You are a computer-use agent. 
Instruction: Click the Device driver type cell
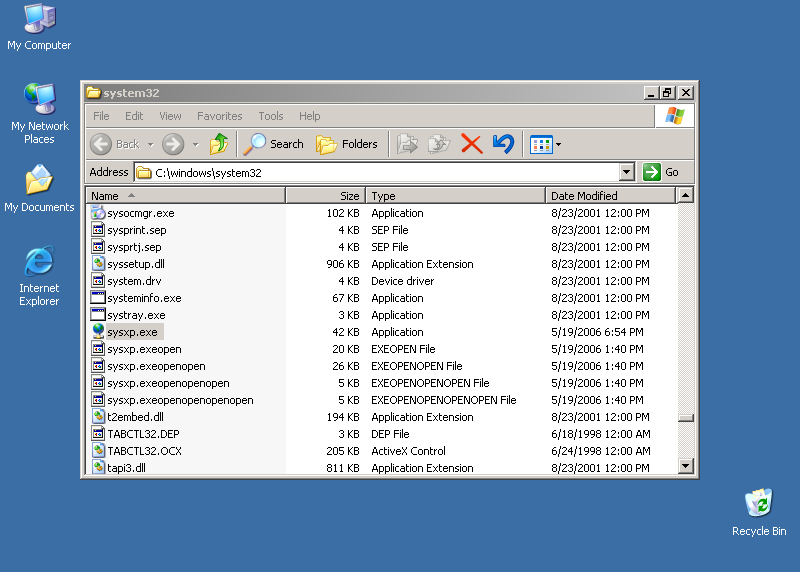(x=403, y=281)
